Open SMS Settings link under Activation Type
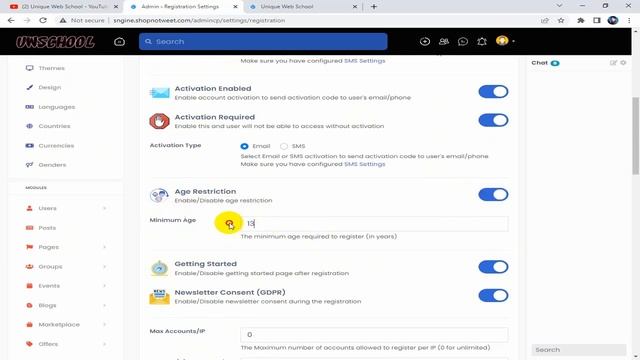 (364, 164)
